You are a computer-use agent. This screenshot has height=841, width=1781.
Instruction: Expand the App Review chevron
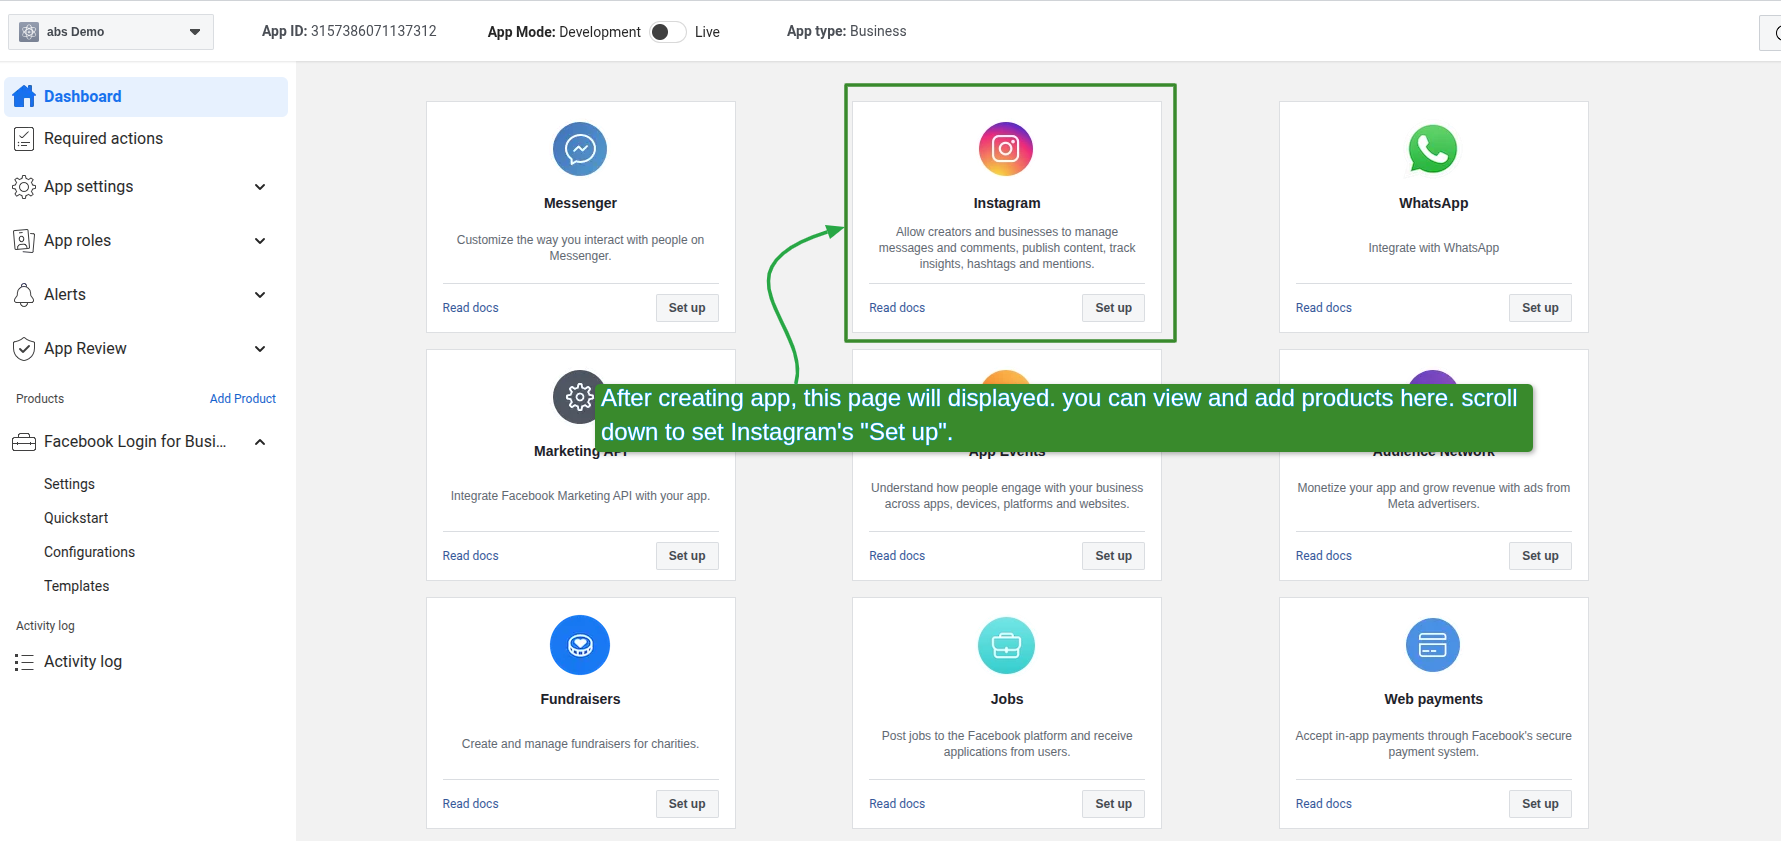pos(260,349)
